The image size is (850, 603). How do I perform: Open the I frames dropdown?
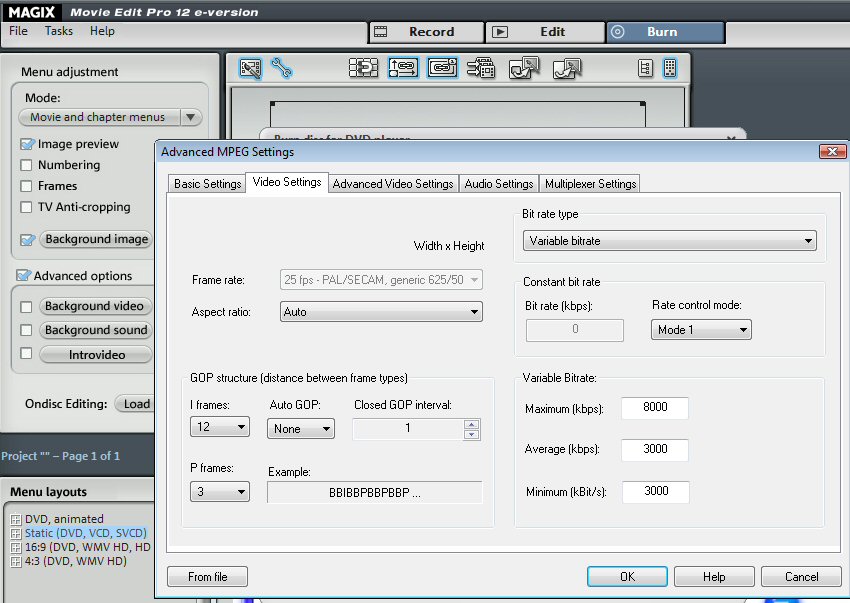220,427
